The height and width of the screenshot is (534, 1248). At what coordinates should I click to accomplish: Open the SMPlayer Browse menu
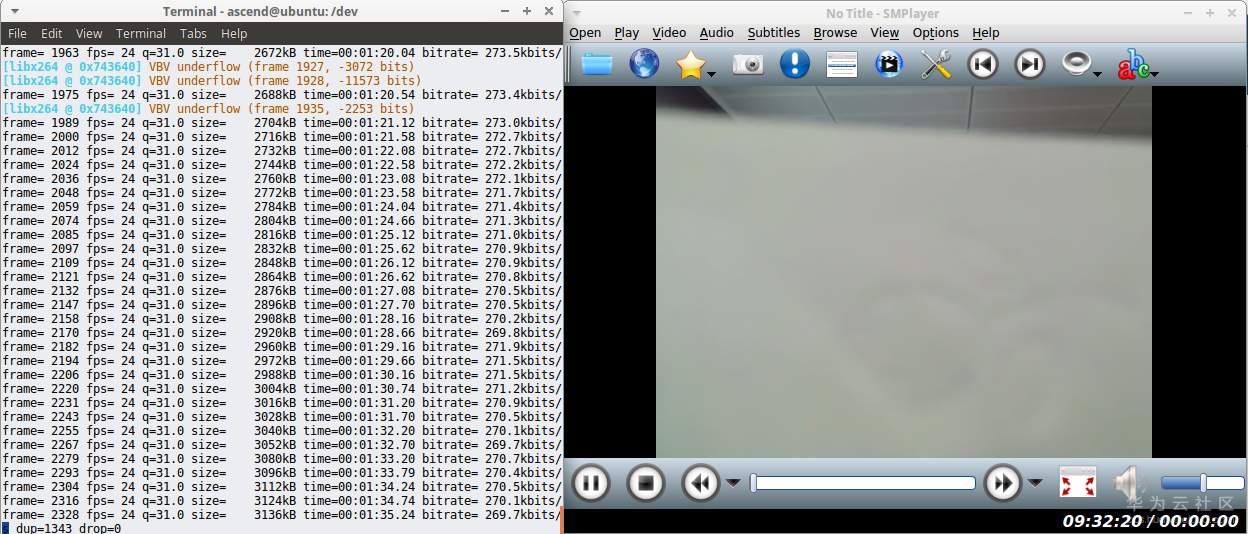[835, 33]
